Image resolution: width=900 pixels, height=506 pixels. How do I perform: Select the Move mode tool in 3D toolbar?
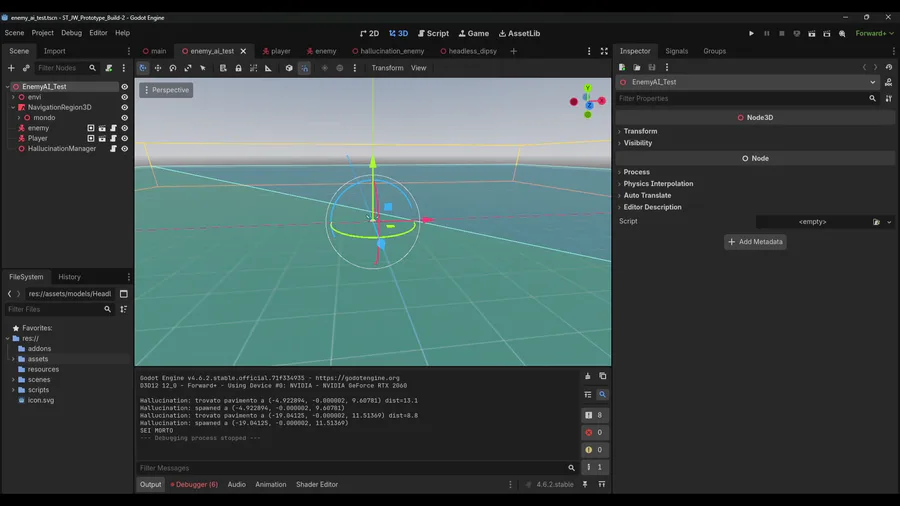pos(158,68)
